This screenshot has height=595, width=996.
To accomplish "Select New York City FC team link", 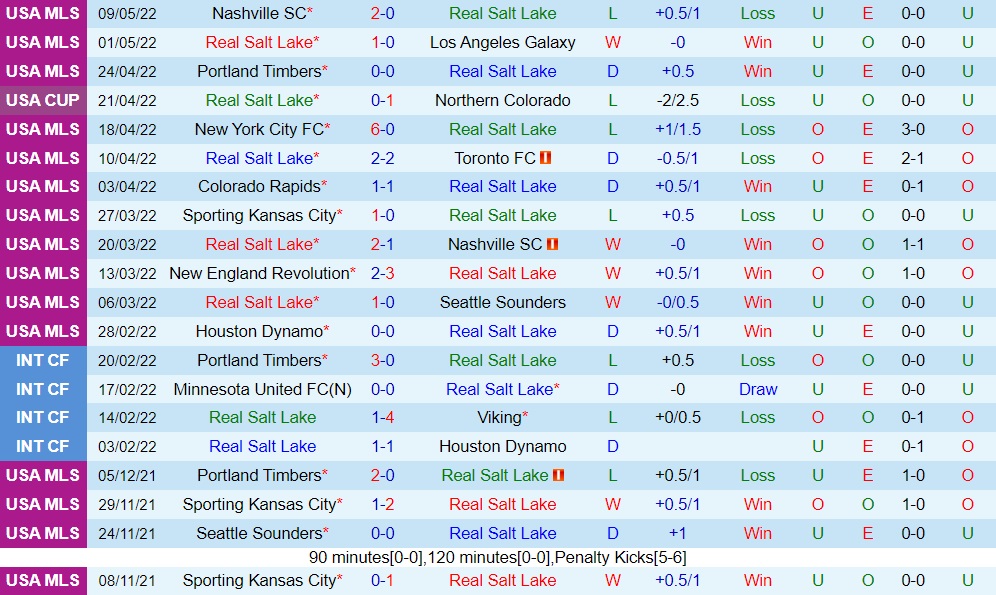I will pos(259,129).
